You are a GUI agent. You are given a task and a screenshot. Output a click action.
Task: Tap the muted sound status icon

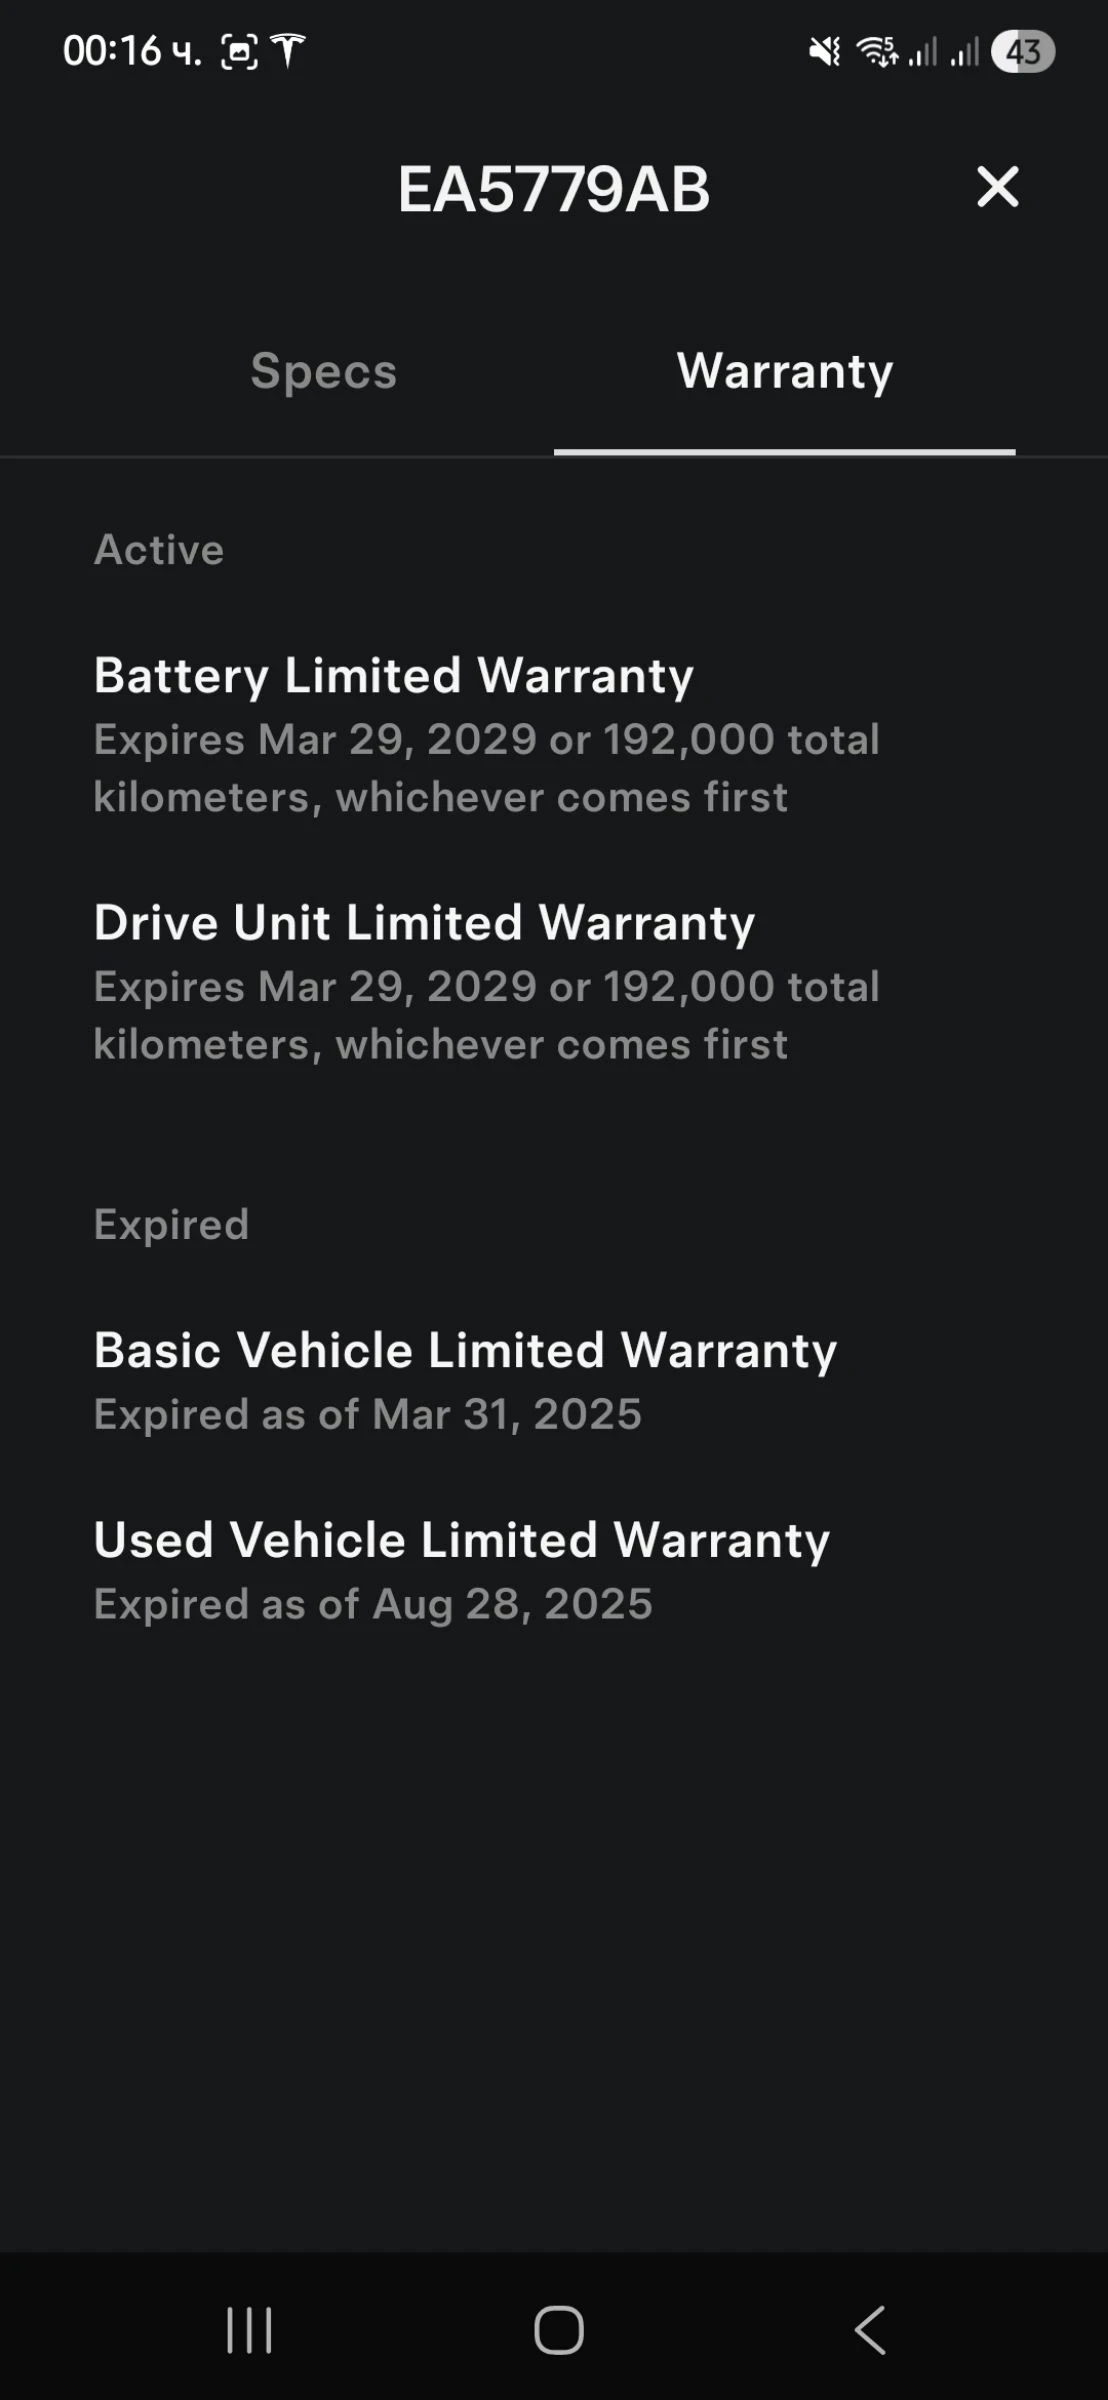click(x=824, y=51)
